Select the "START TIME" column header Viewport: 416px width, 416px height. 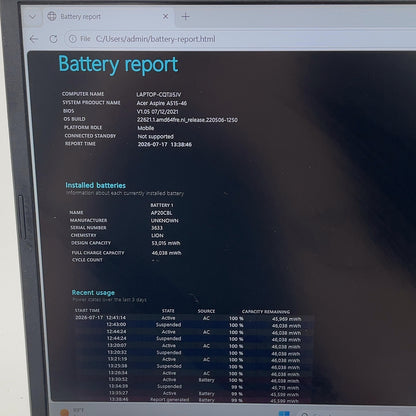(87, 311)
